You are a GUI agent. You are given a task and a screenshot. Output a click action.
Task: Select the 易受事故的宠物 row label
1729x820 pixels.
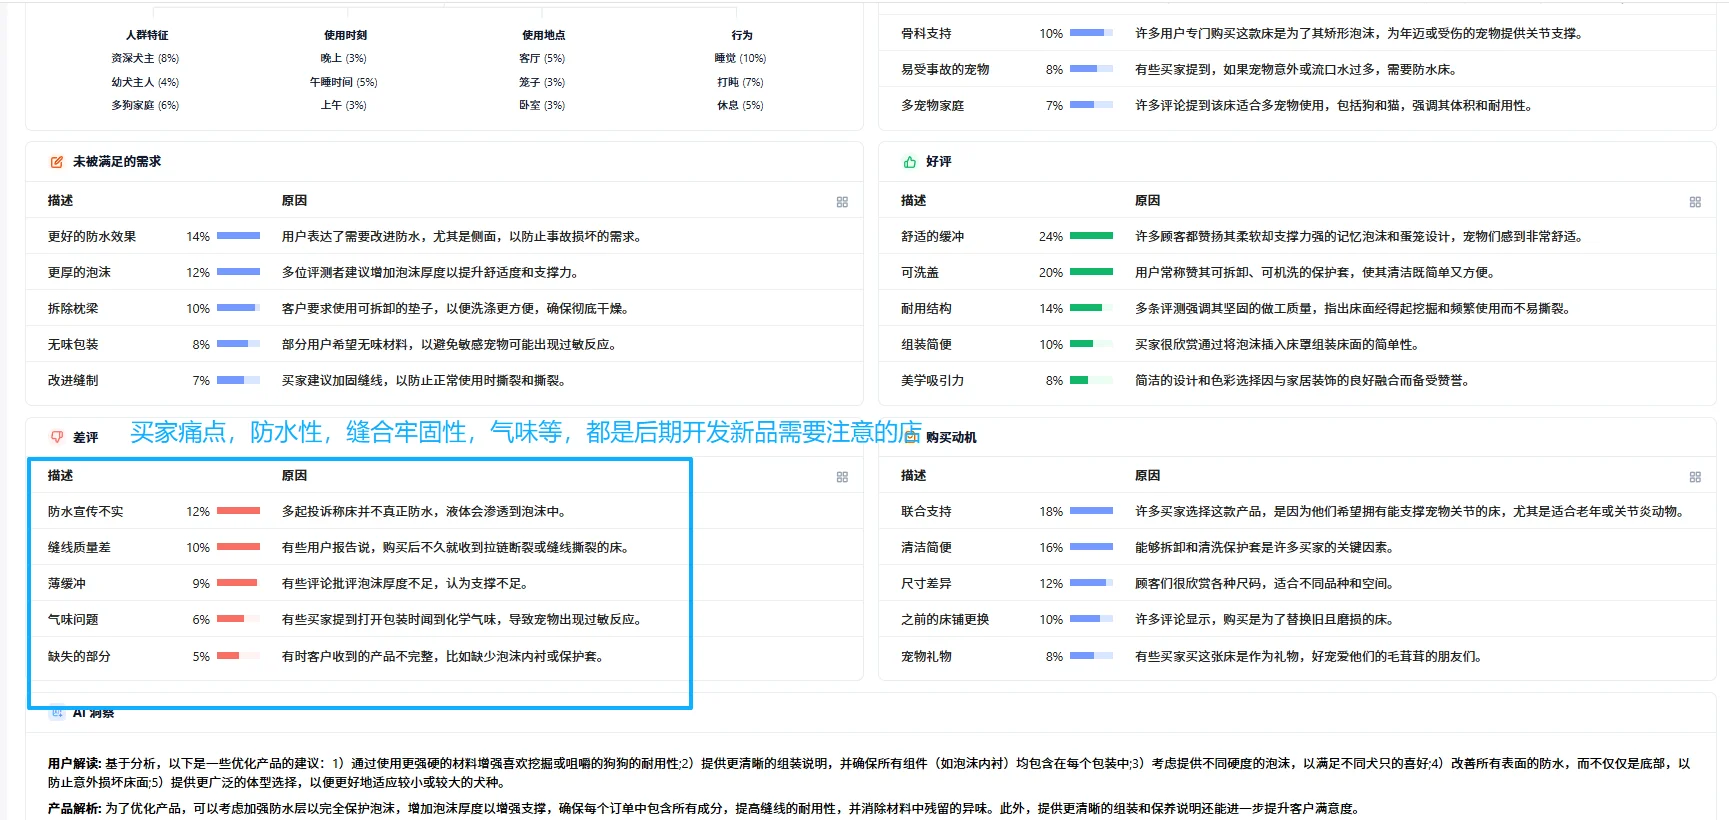(945, 69)
